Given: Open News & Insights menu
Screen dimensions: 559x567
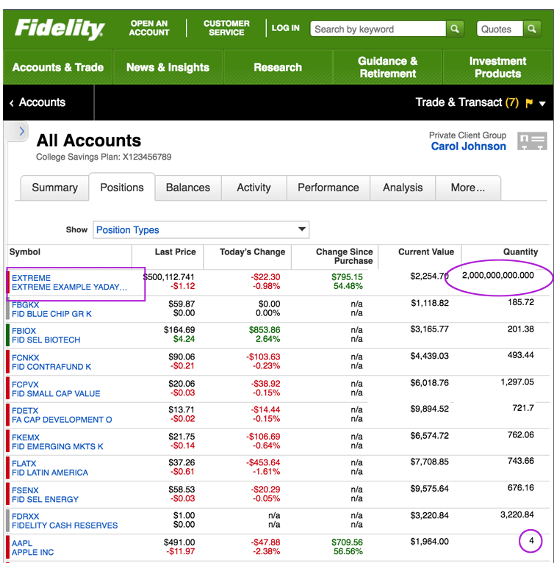Looking at the screenshot, I should [x=168, y=67].
